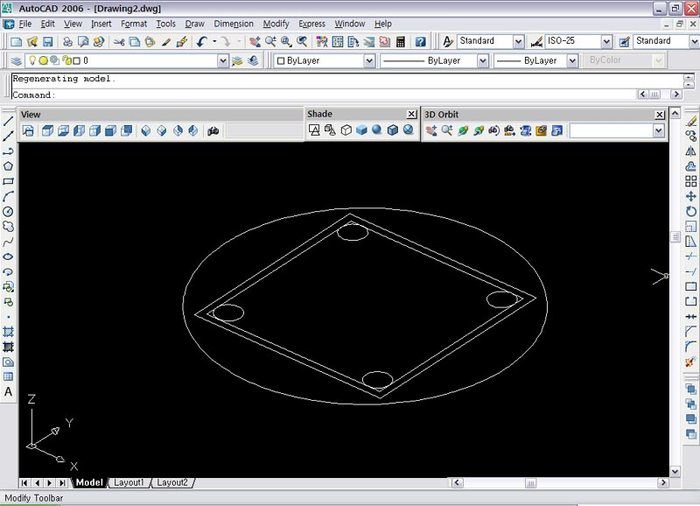This screenshot has width=700, height=506.
Task: Toggle layer 0 on/off lightbulb
Action: click(32, 60)
